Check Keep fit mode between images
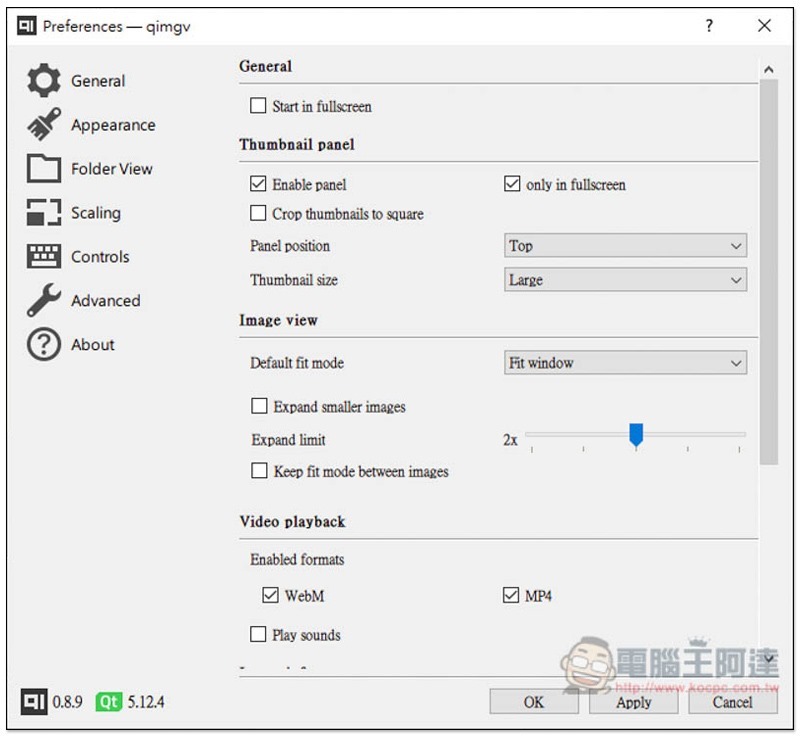This screenshot has width=800, height=738. [x=259, y=471]
